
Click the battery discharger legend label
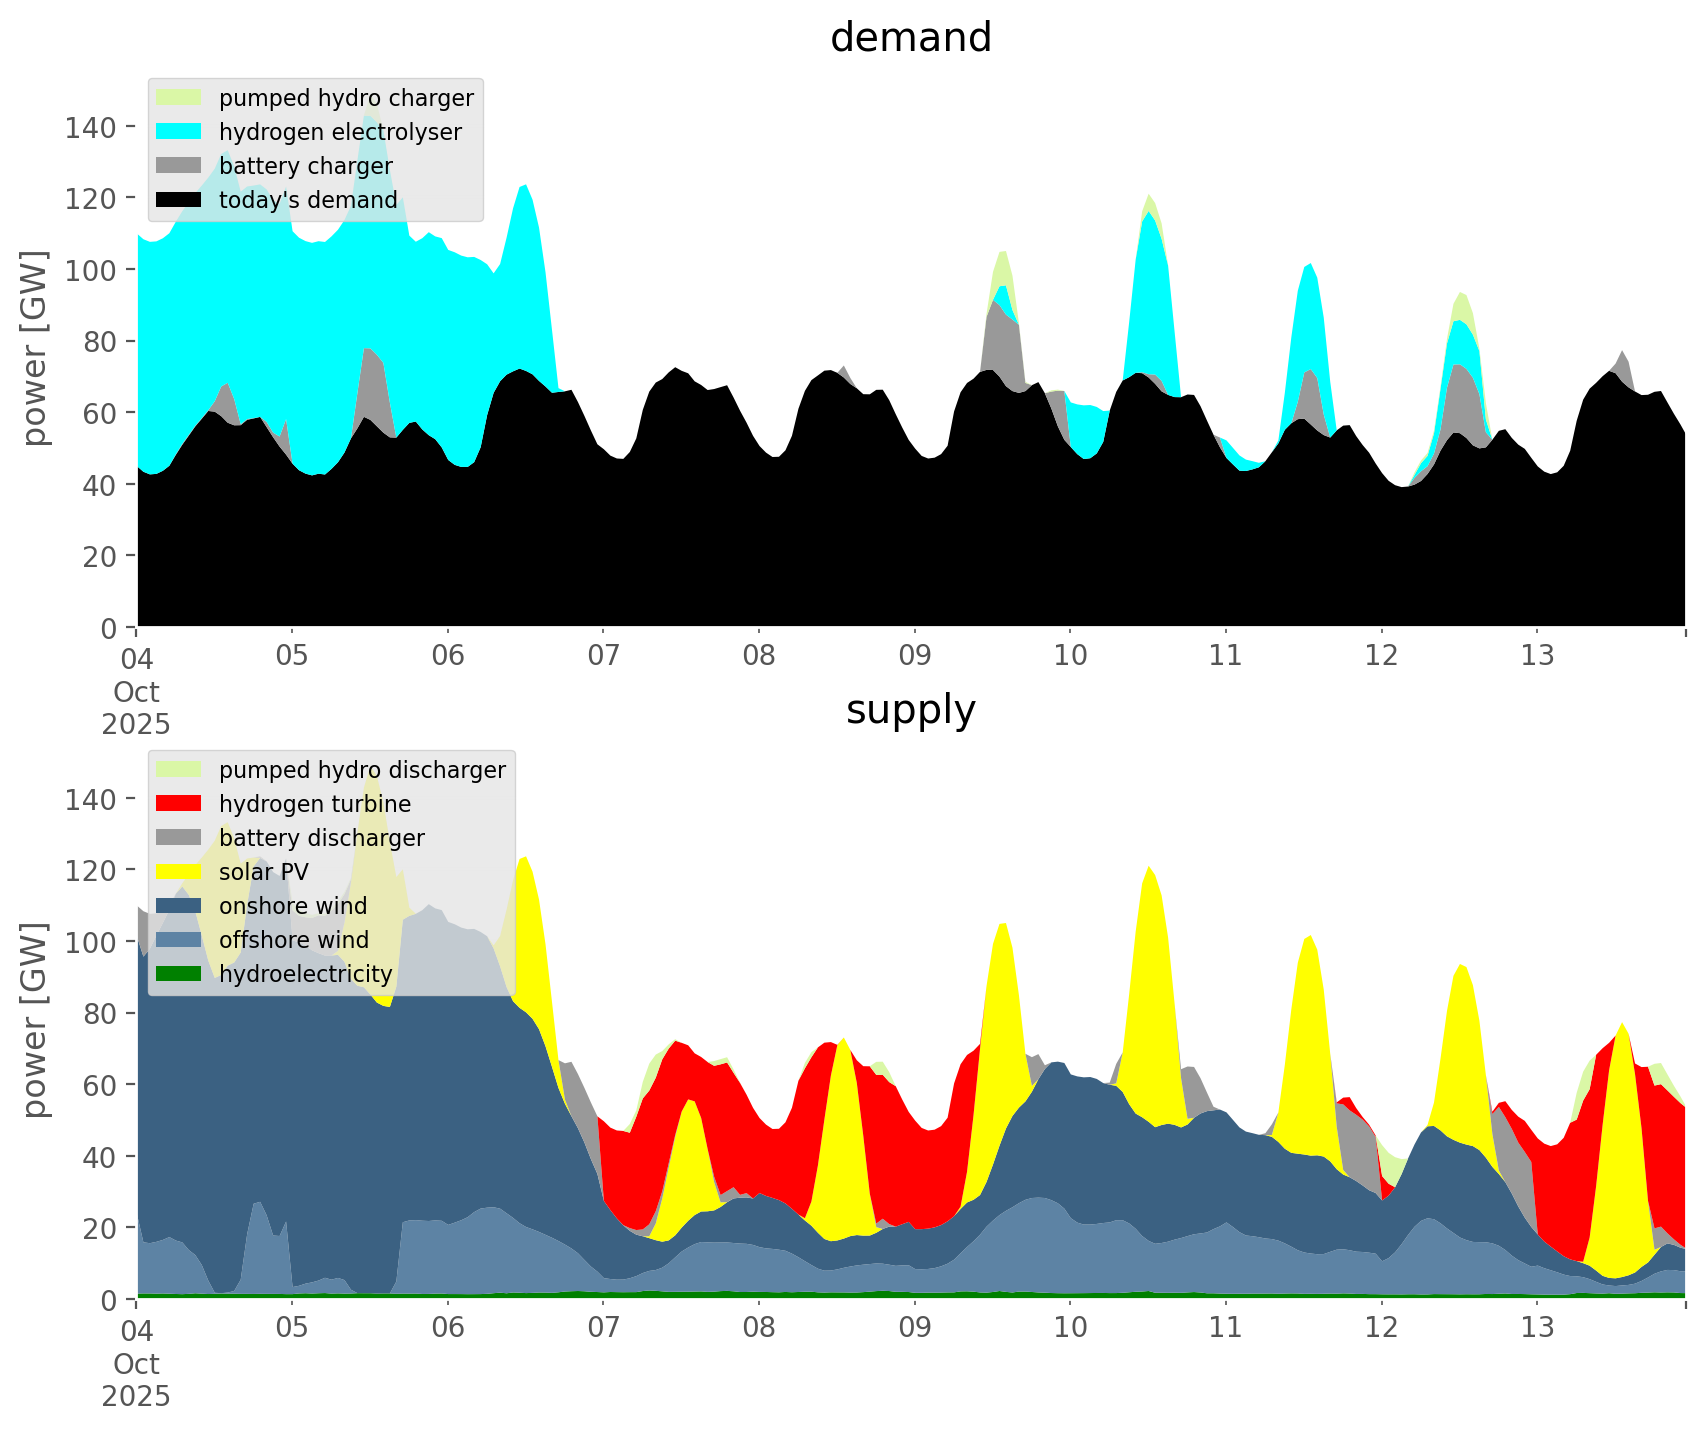click(321, 838)
